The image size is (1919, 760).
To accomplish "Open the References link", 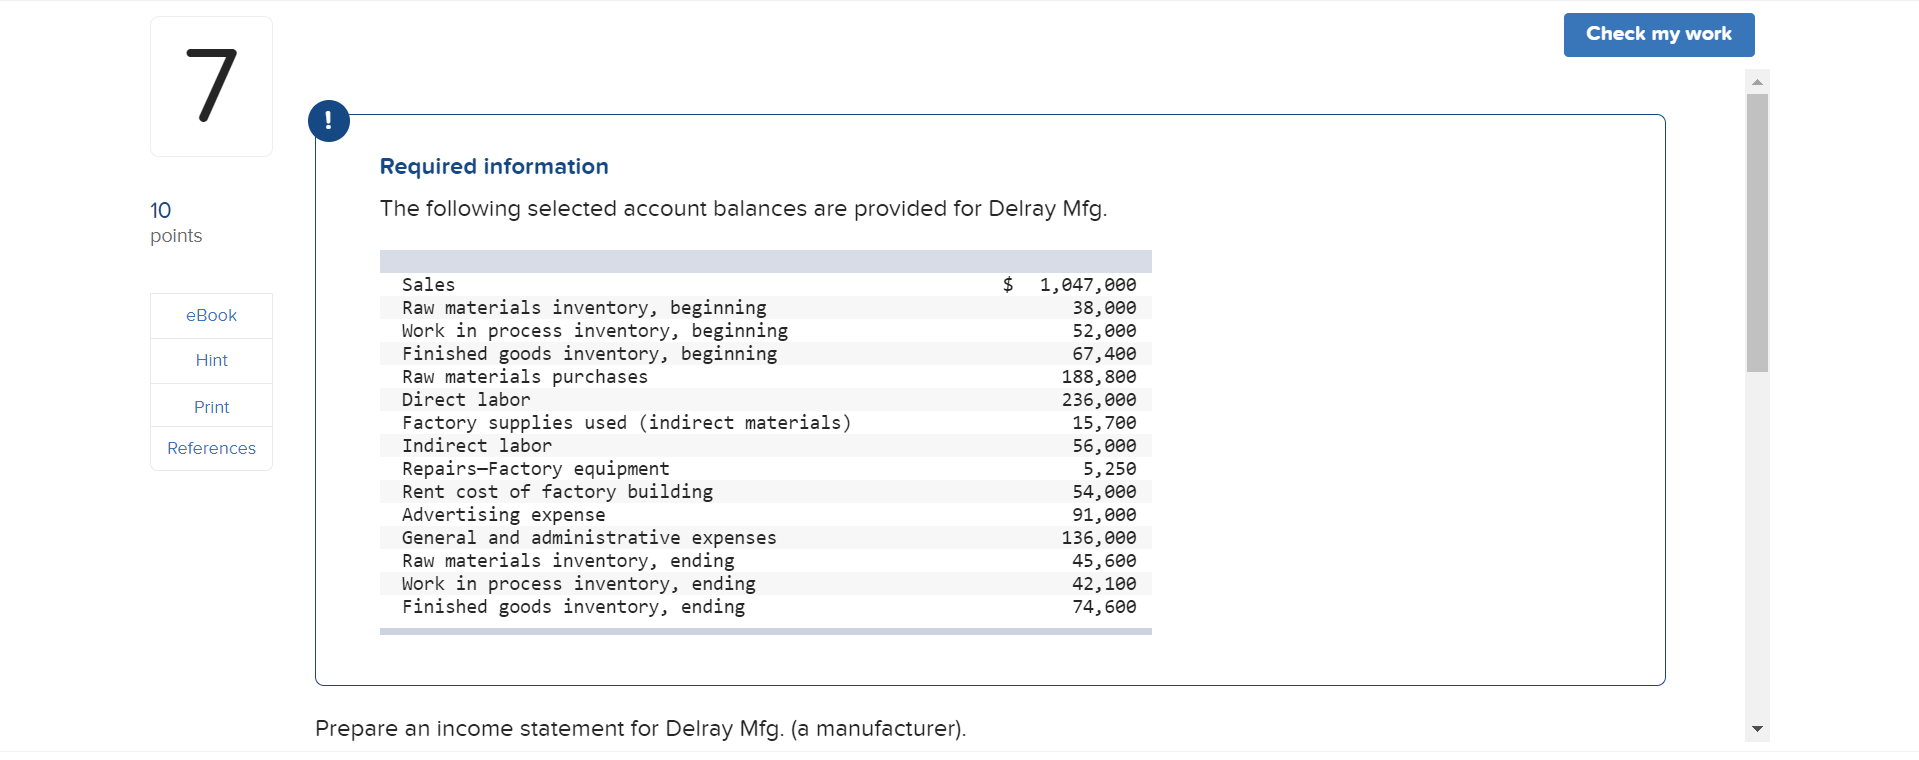I will tap(211, 448).
